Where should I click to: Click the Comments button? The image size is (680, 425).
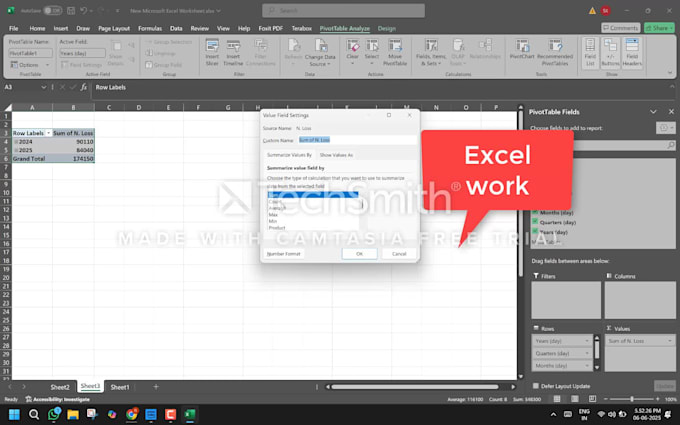pos(621,28)
